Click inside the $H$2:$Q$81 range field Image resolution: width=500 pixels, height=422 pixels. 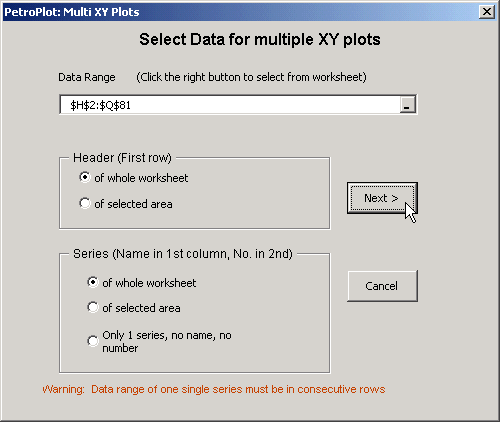(x=230, y=105)
